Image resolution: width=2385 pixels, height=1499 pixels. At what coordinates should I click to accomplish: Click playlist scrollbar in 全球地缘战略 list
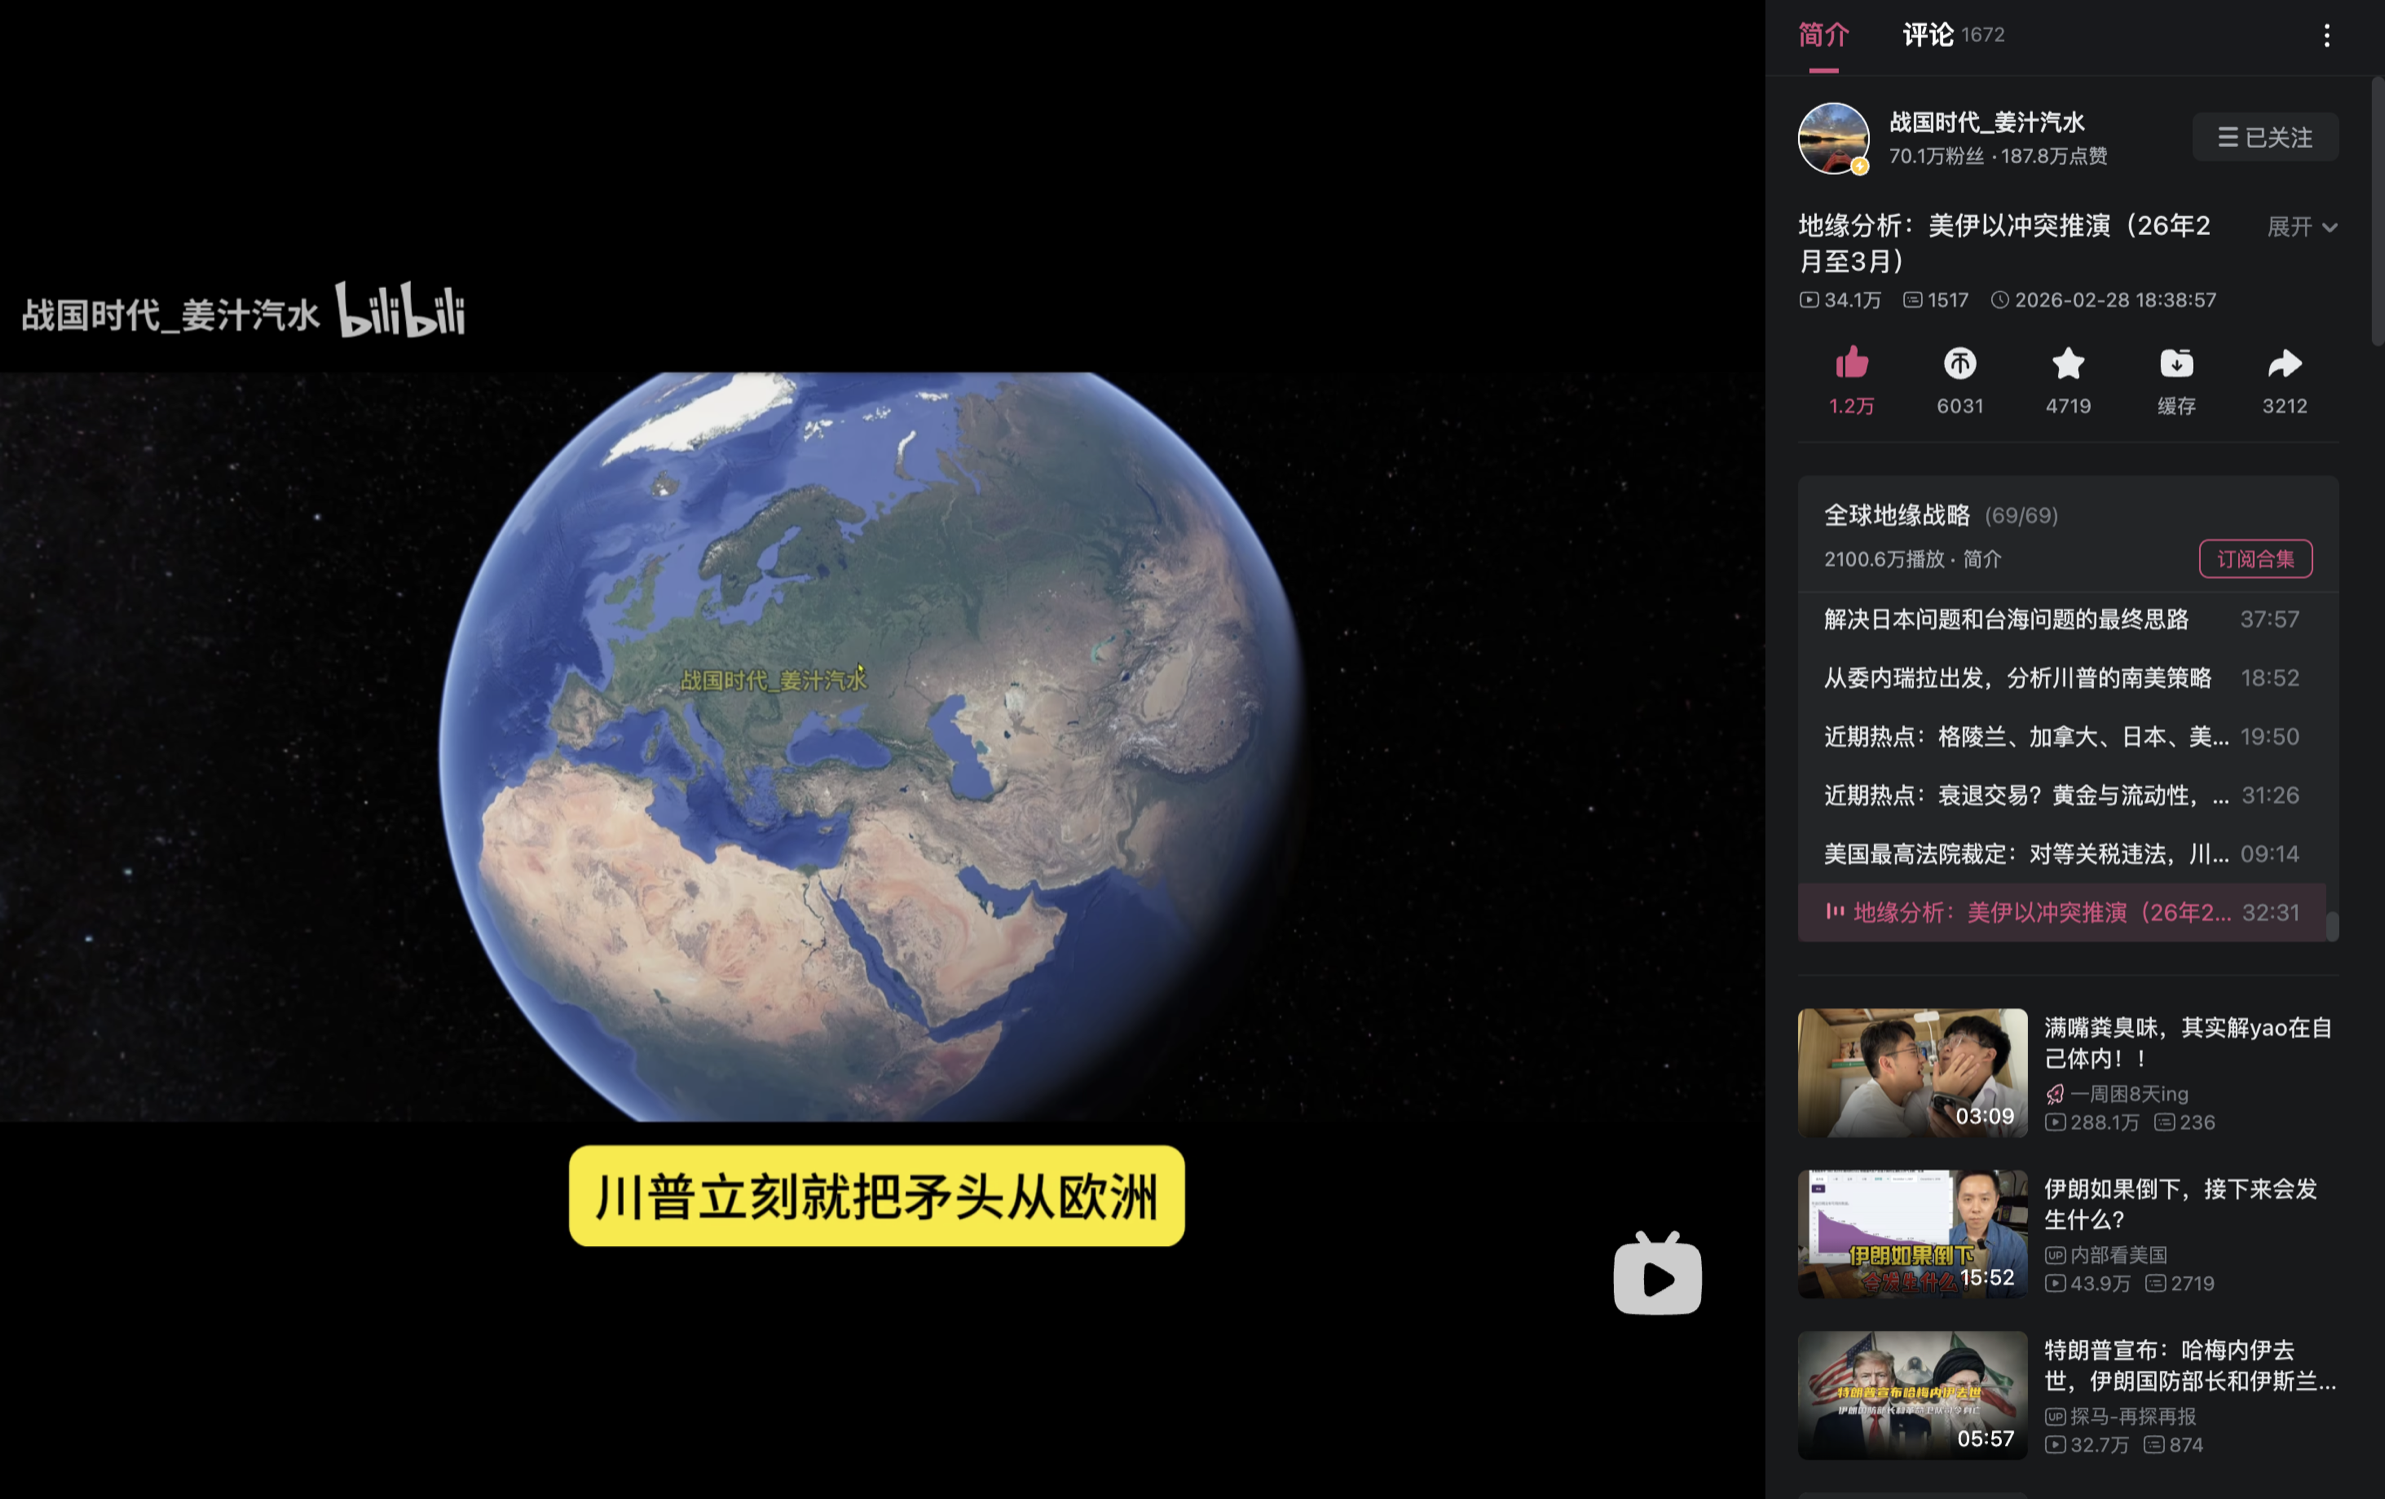(2331, 926)
